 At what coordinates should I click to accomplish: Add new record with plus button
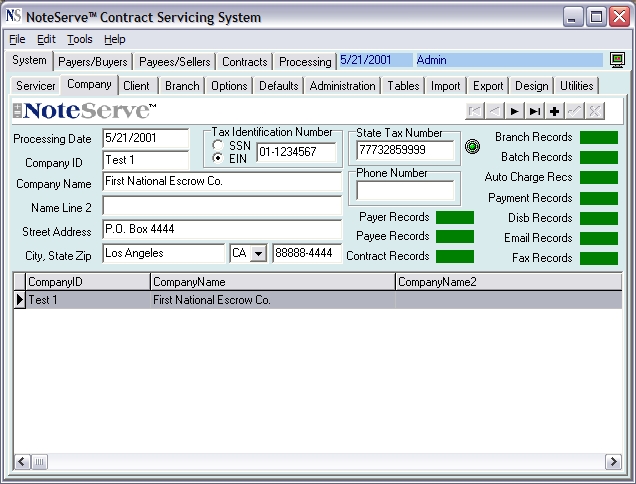tap(554, 111)
